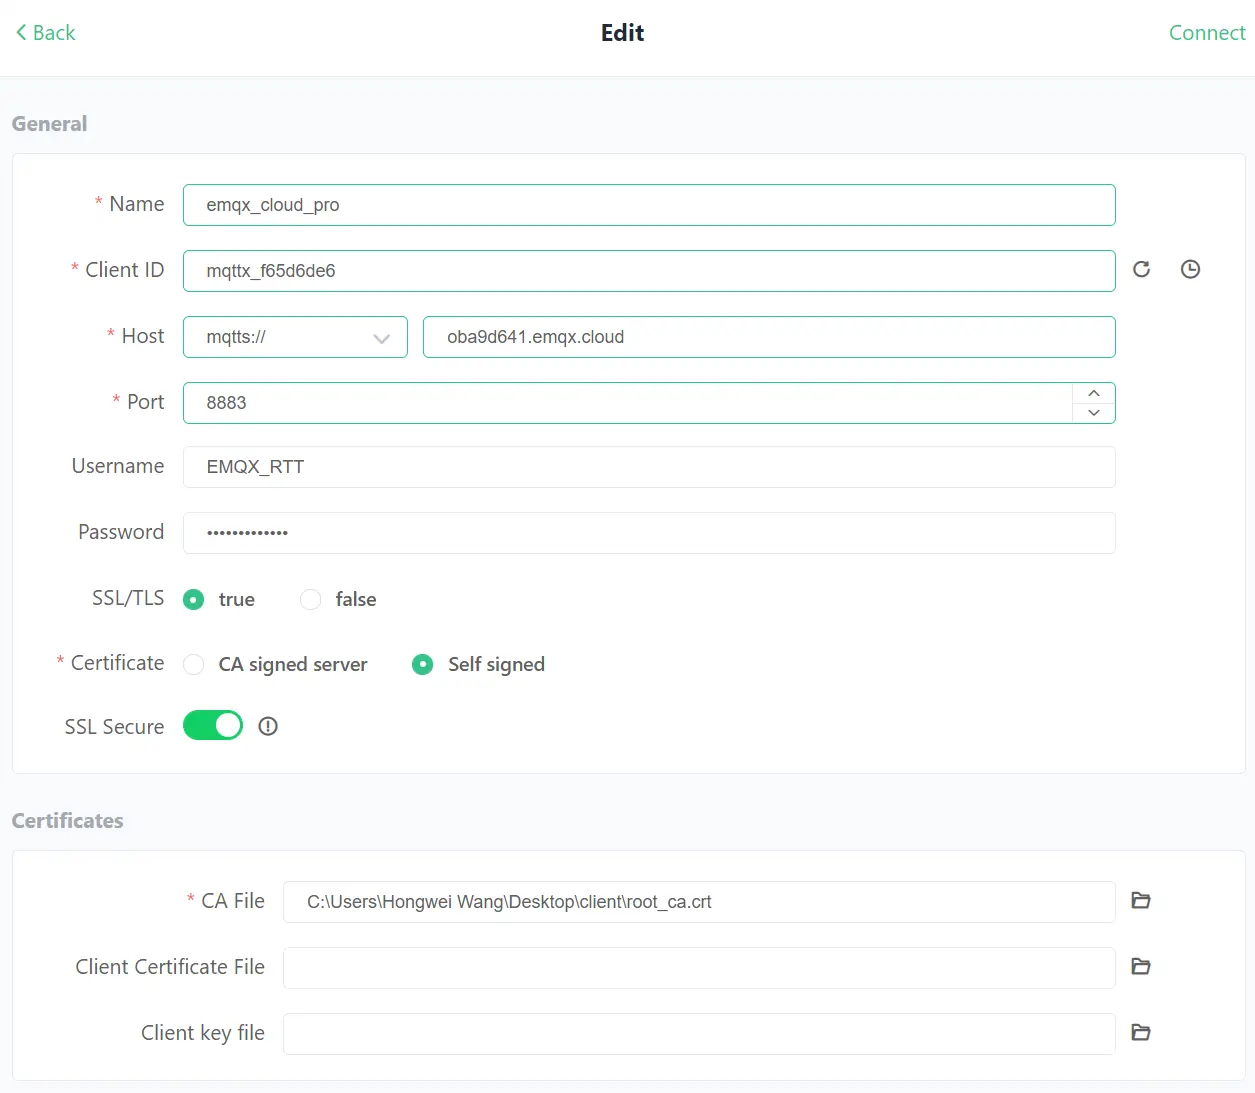Click the SSL Secure info icon
1255x1093 pixels.
(x=268, y=727)
